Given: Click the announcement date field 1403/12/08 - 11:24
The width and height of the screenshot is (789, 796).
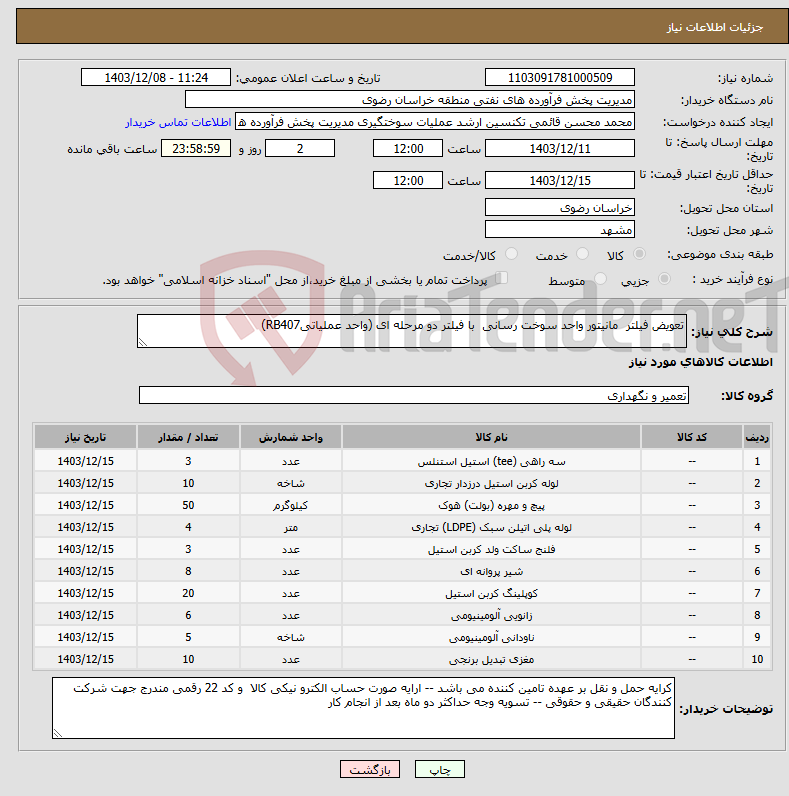Looking at the screenshot, I should [156, 78].
